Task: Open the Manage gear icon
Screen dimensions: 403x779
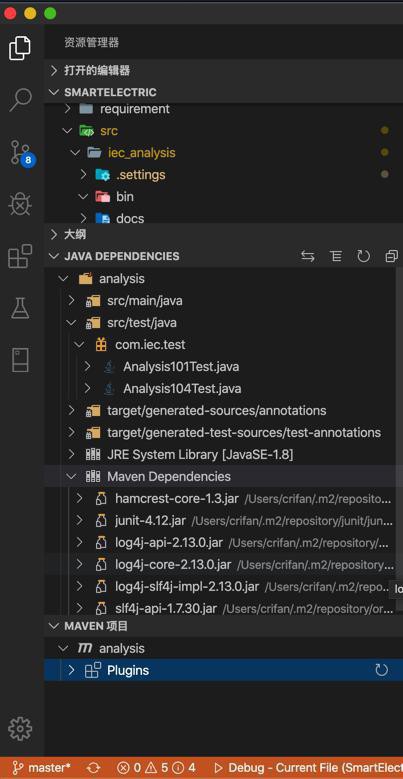Action: [20, 729]
